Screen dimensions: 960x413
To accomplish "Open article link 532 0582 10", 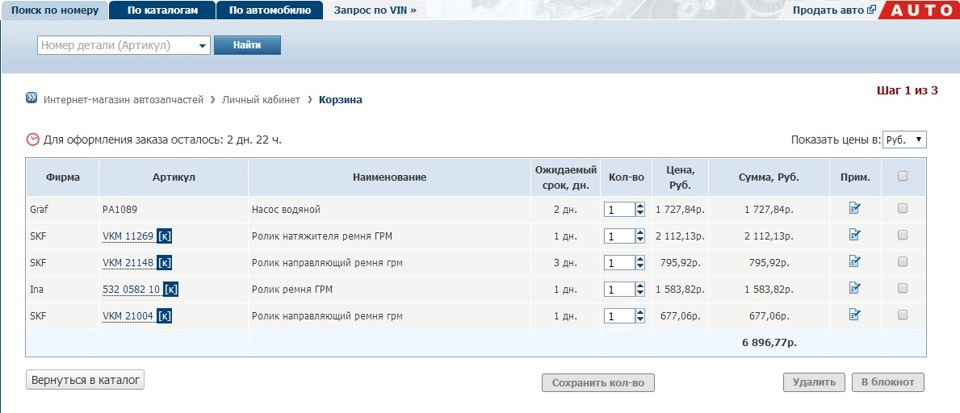I will point(131,289).
